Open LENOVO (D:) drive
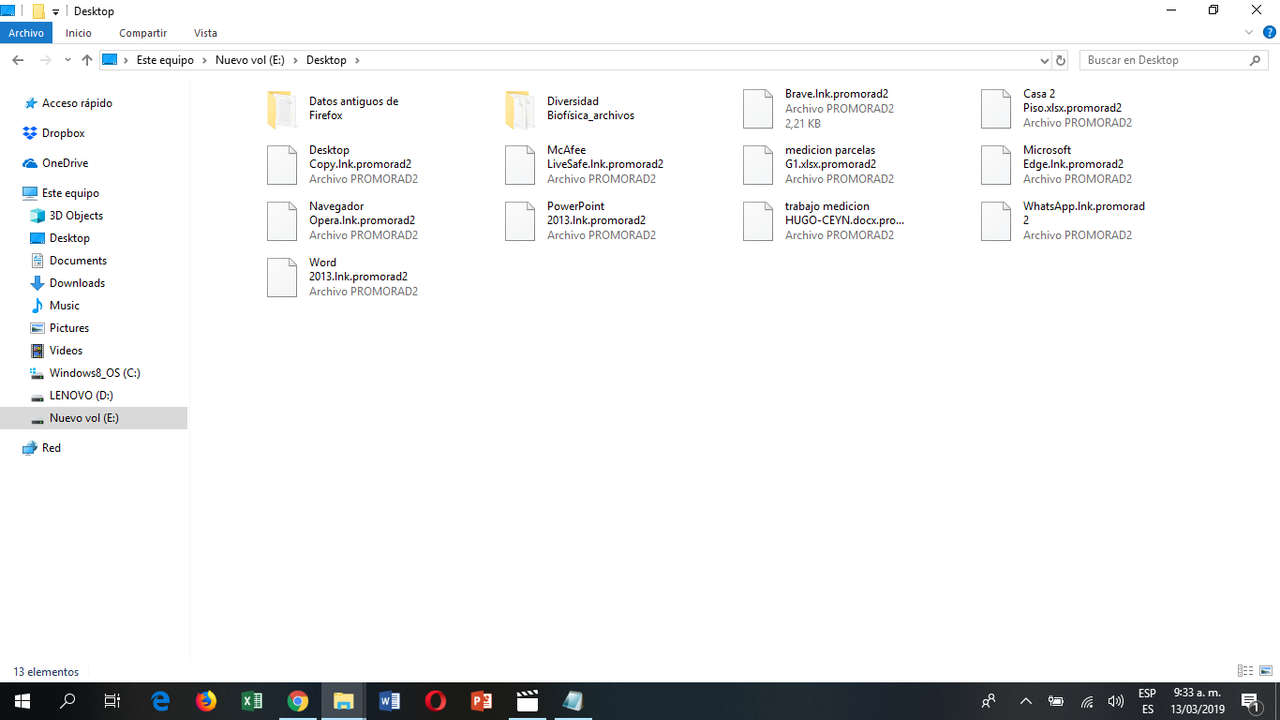The width and height of the screenshot is (1280, 720). pyautogui.click(x=81, y=395)
